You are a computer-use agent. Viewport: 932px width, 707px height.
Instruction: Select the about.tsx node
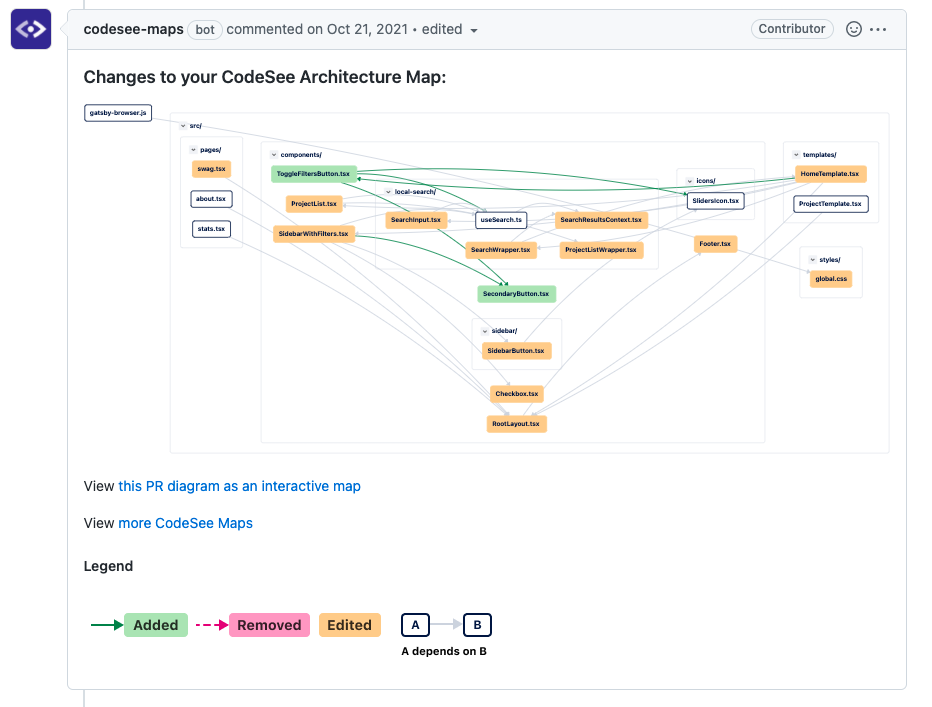(211, 199)
